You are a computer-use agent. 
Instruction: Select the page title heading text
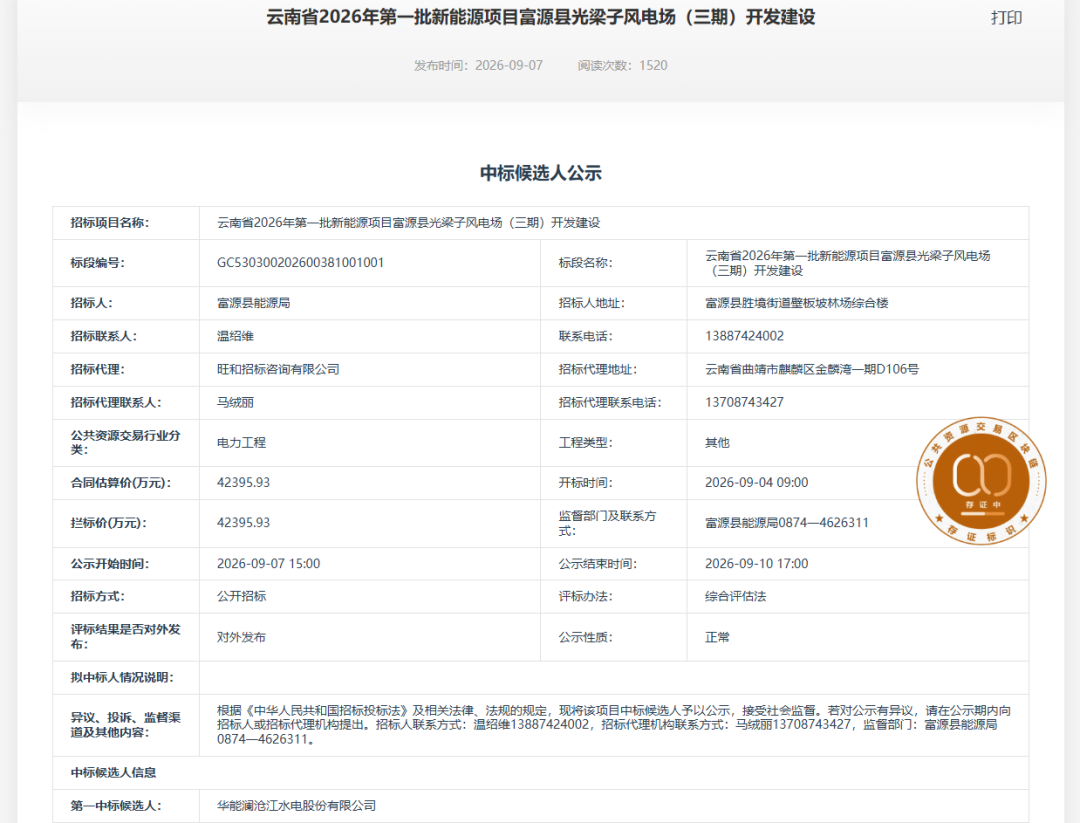click(x=541, y=17)
